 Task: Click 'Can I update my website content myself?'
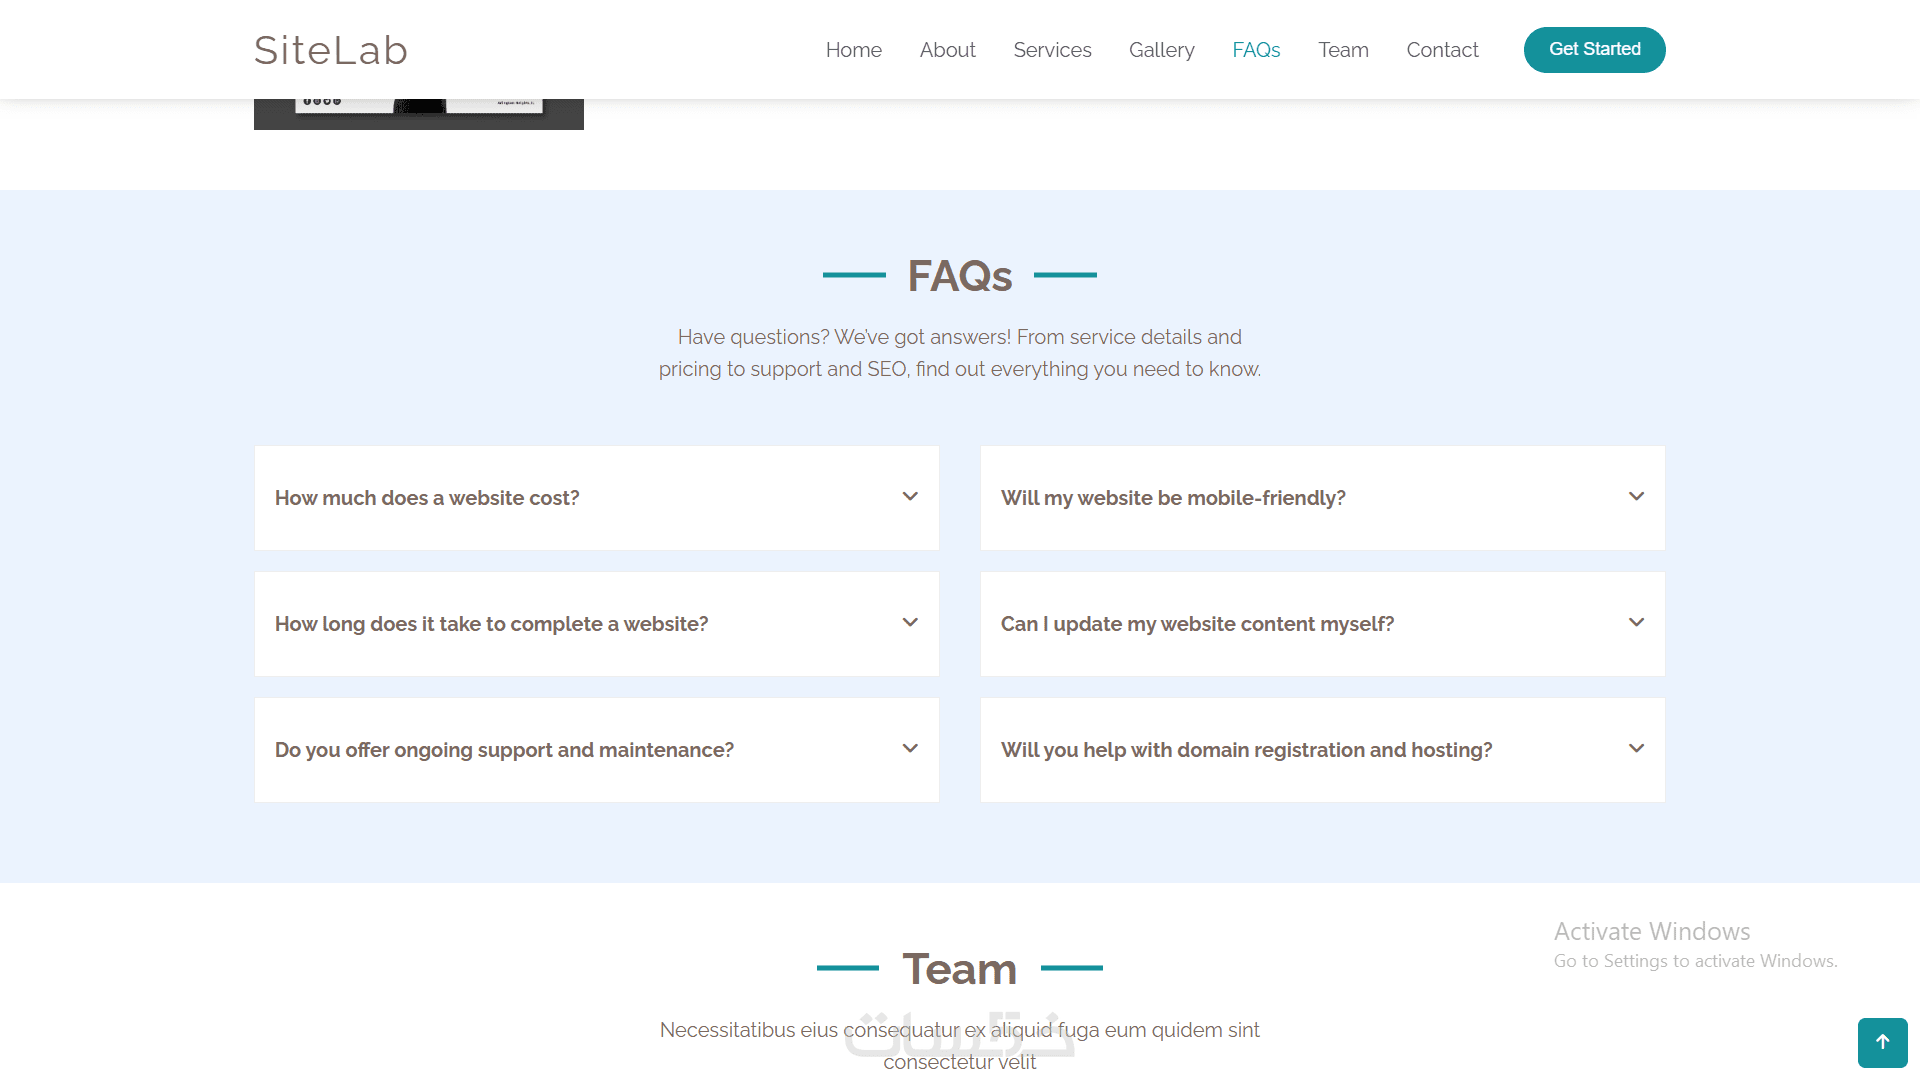coord(1197,624)
